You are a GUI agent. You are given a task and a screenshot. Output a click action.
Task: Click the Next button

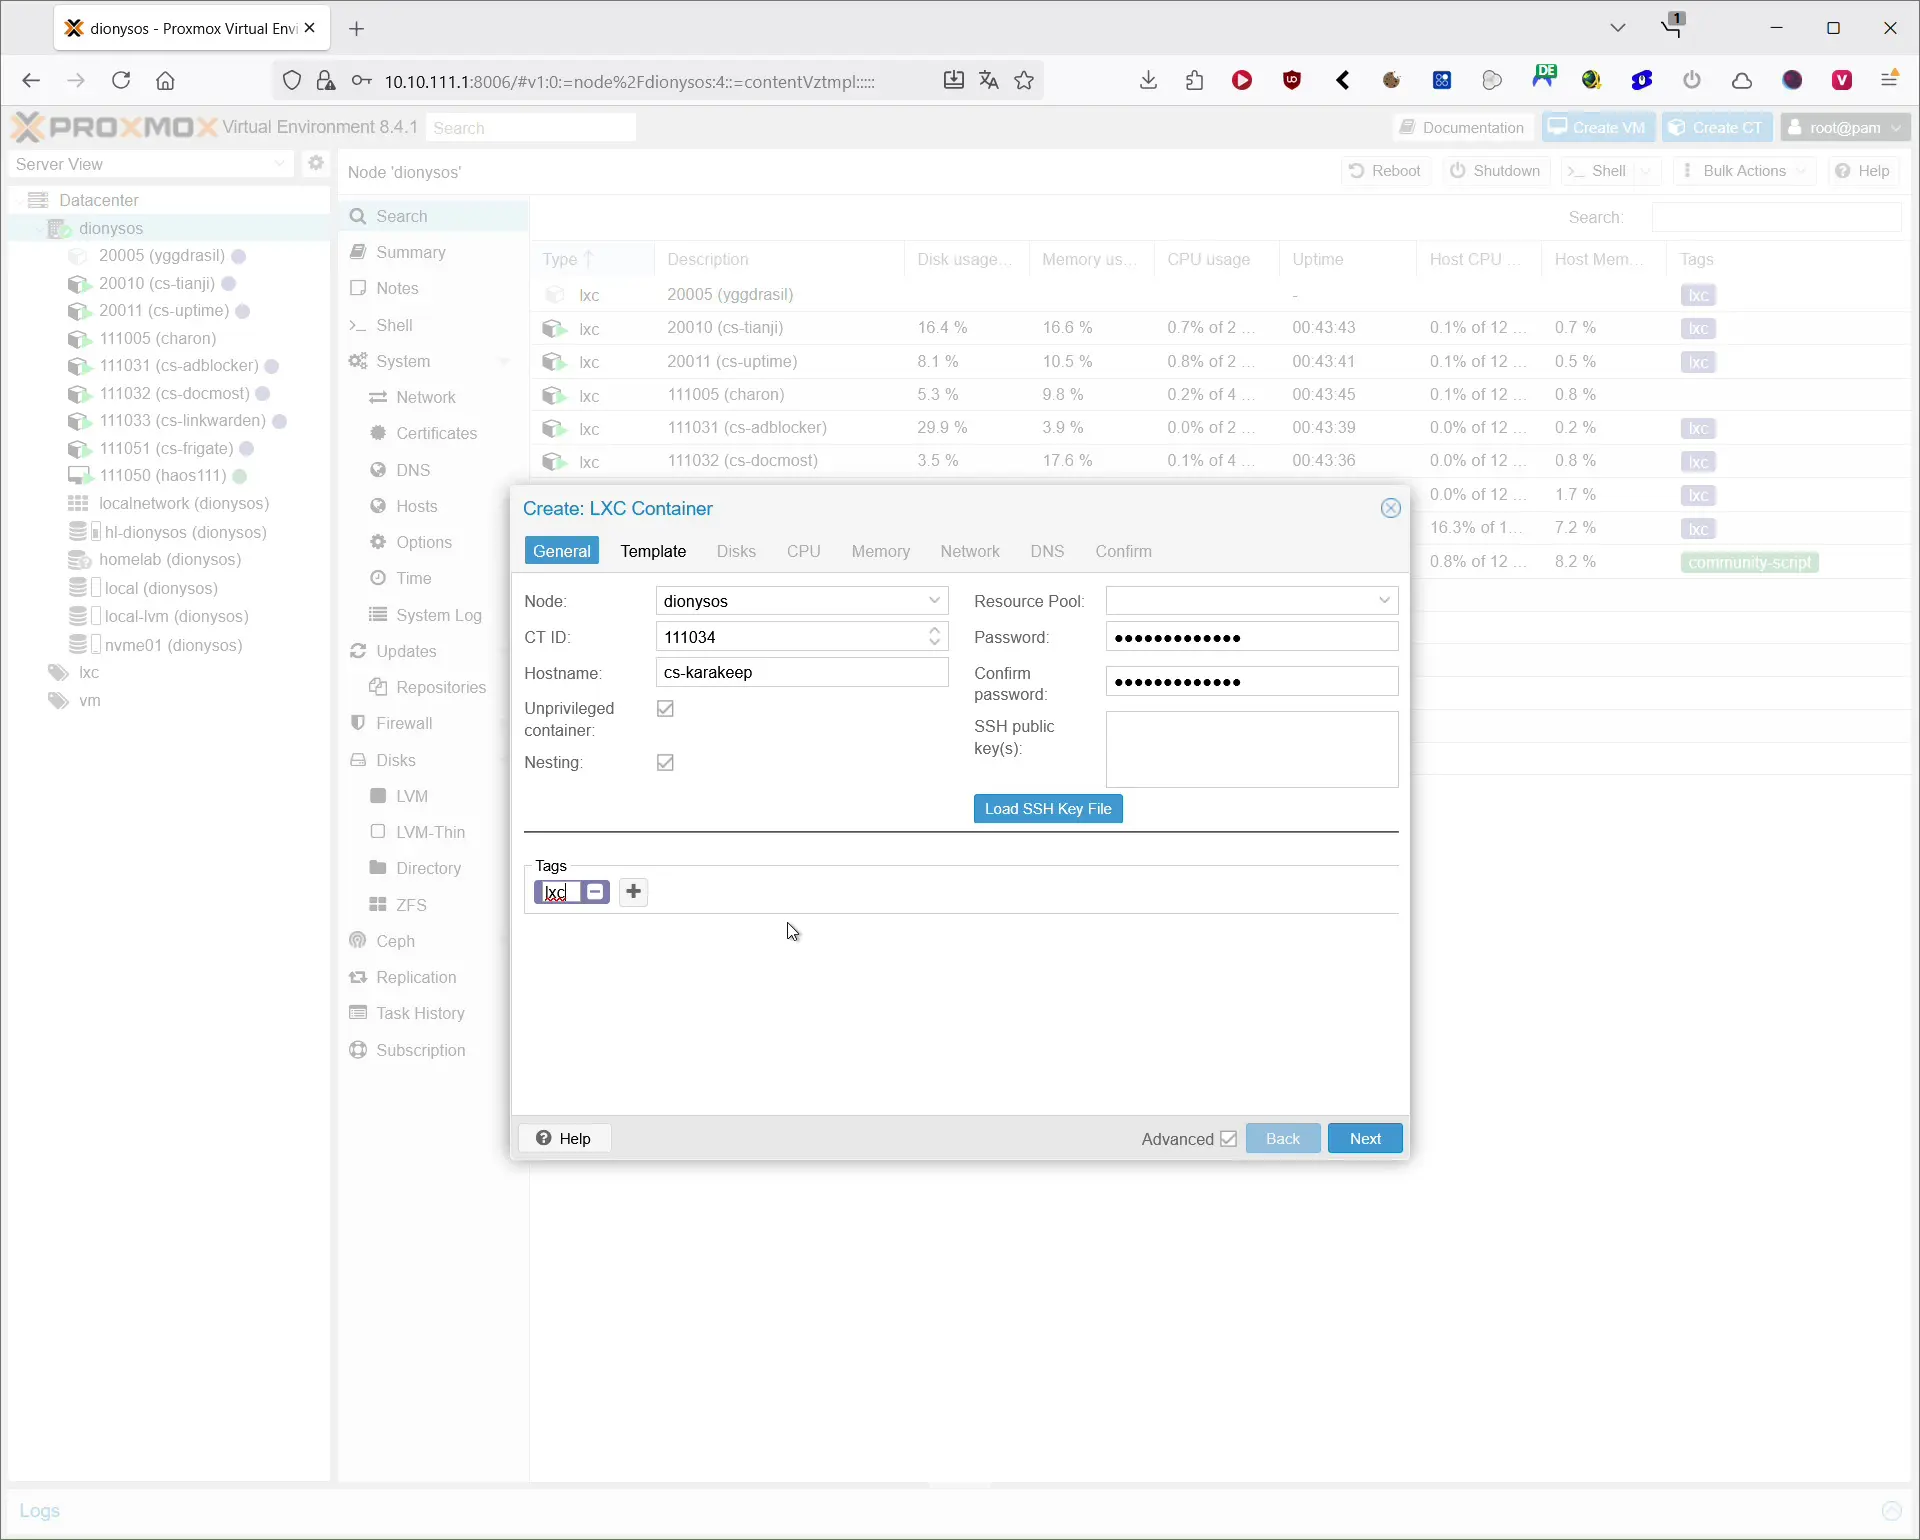pos(1364,1138)
